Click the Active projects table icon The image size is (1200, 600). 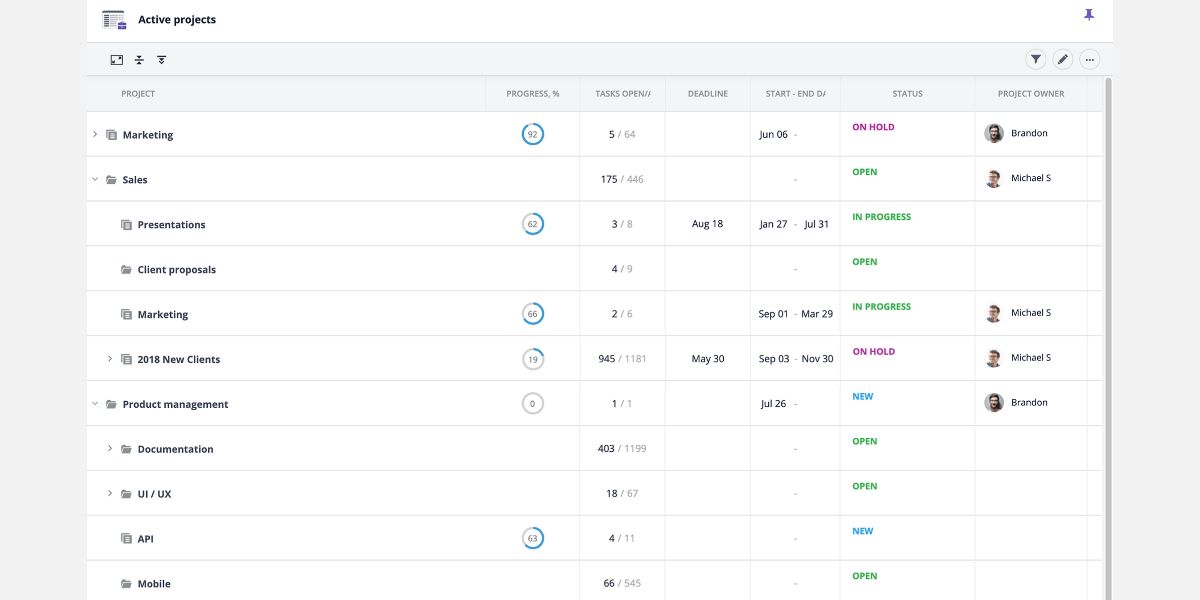click(113, 18)
